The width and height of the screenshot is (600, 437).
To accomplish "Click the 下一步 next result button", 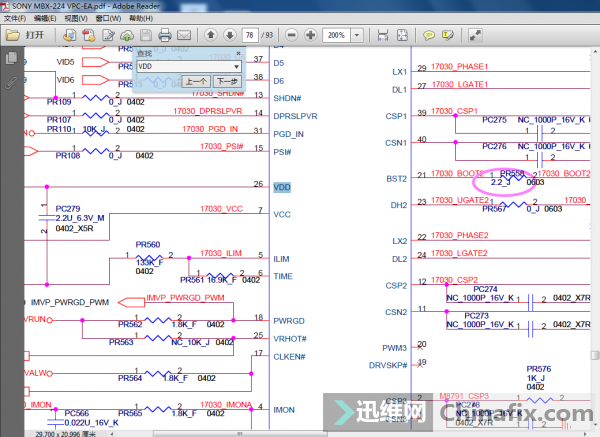I will click(227, 81).
